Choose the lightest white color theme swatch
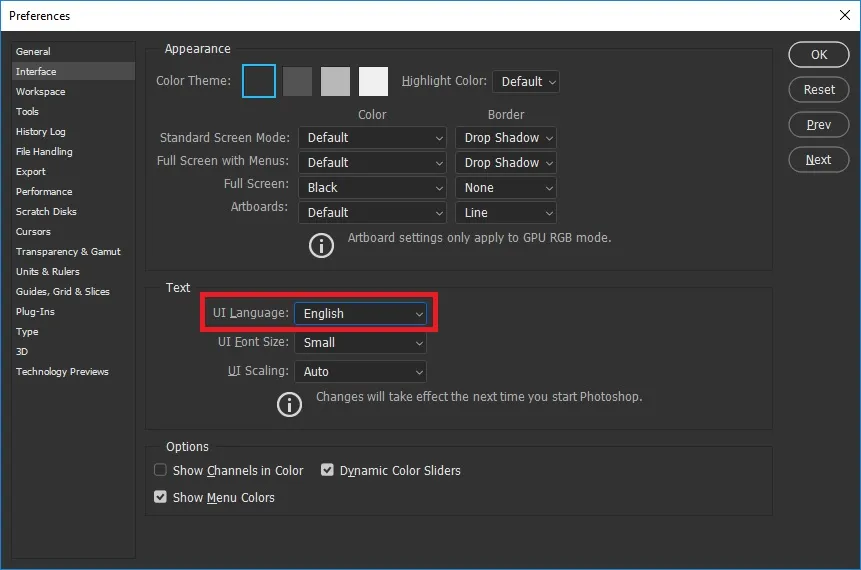 pos(373,81)
